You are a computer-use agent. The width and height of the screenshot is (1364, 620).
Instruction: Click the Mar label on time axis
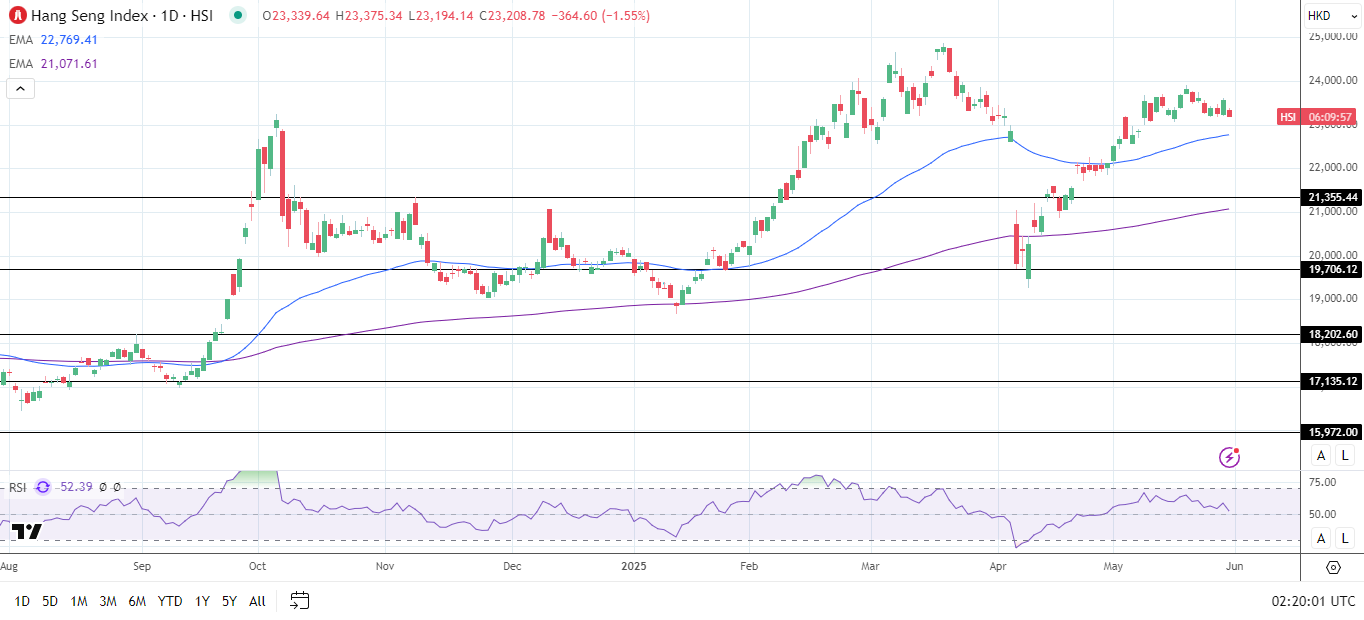870,566
